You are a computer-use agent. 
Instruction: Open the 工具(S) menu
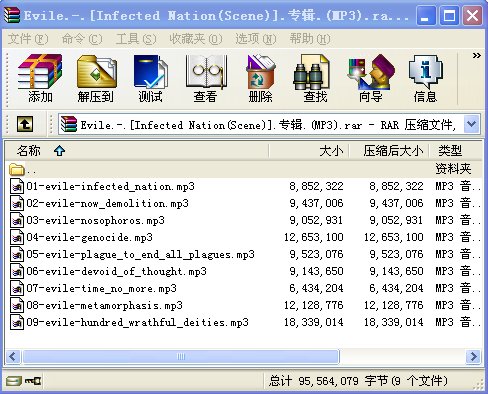pyautogui.click(x=136, y=39)
